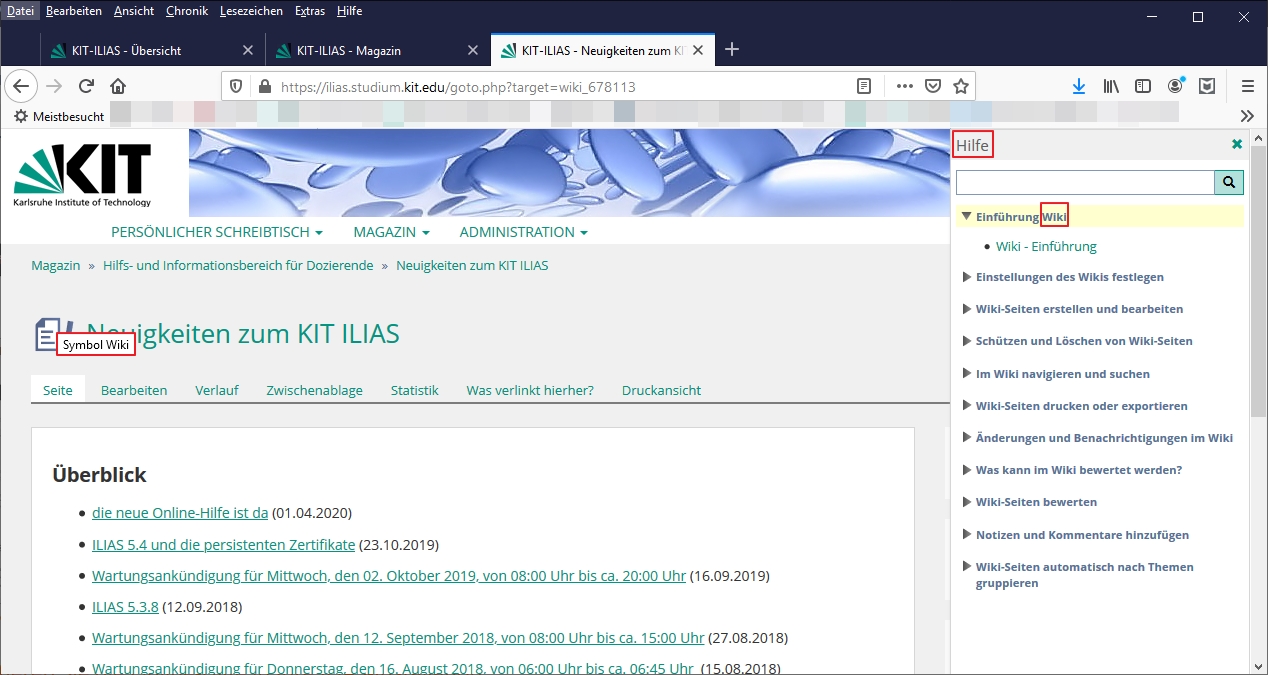1268x675 pixels.
Task: Toggle reader view in the address bar
Action: (x=864, y=87)
